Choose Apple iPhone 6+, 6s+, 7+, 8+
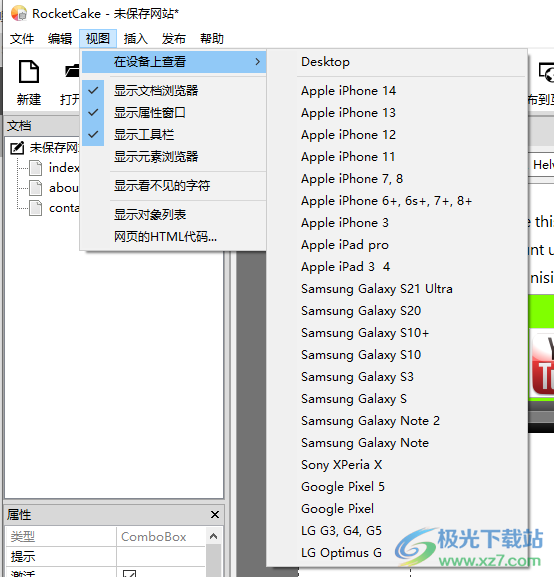Viewport: 554px width, 577px height. (x=397, y=201)
